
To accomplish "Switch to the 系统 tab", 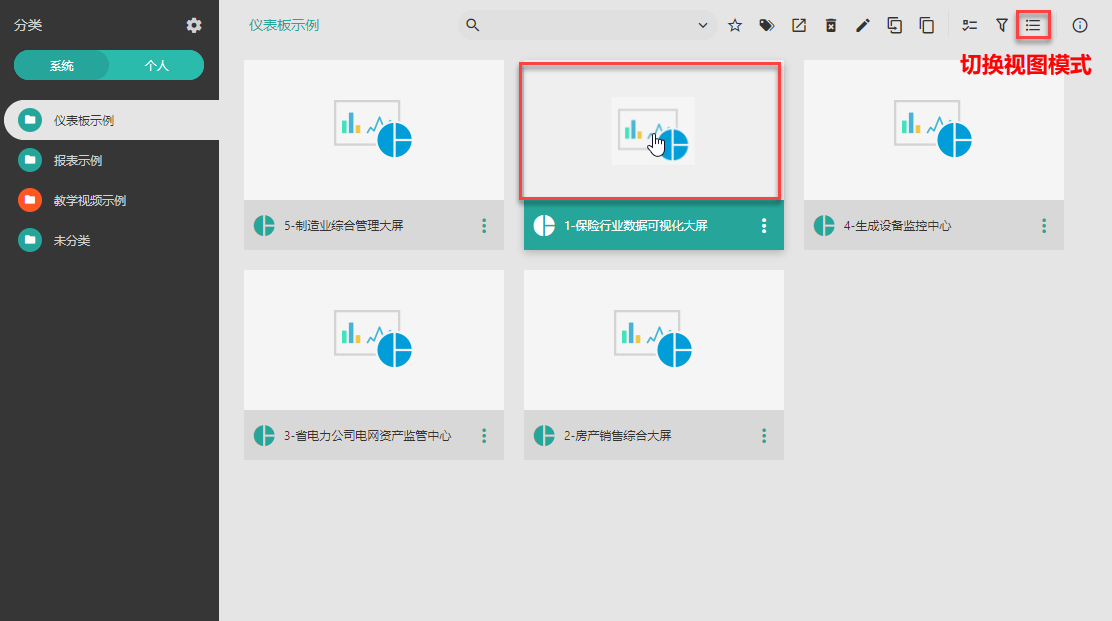I will pos(62,65).
